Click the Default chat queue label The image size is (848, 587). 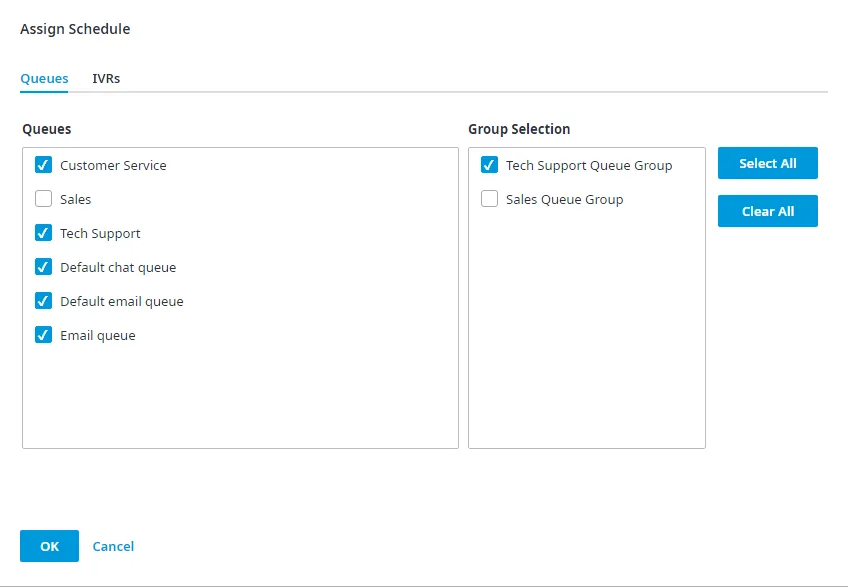click(118, 268)
